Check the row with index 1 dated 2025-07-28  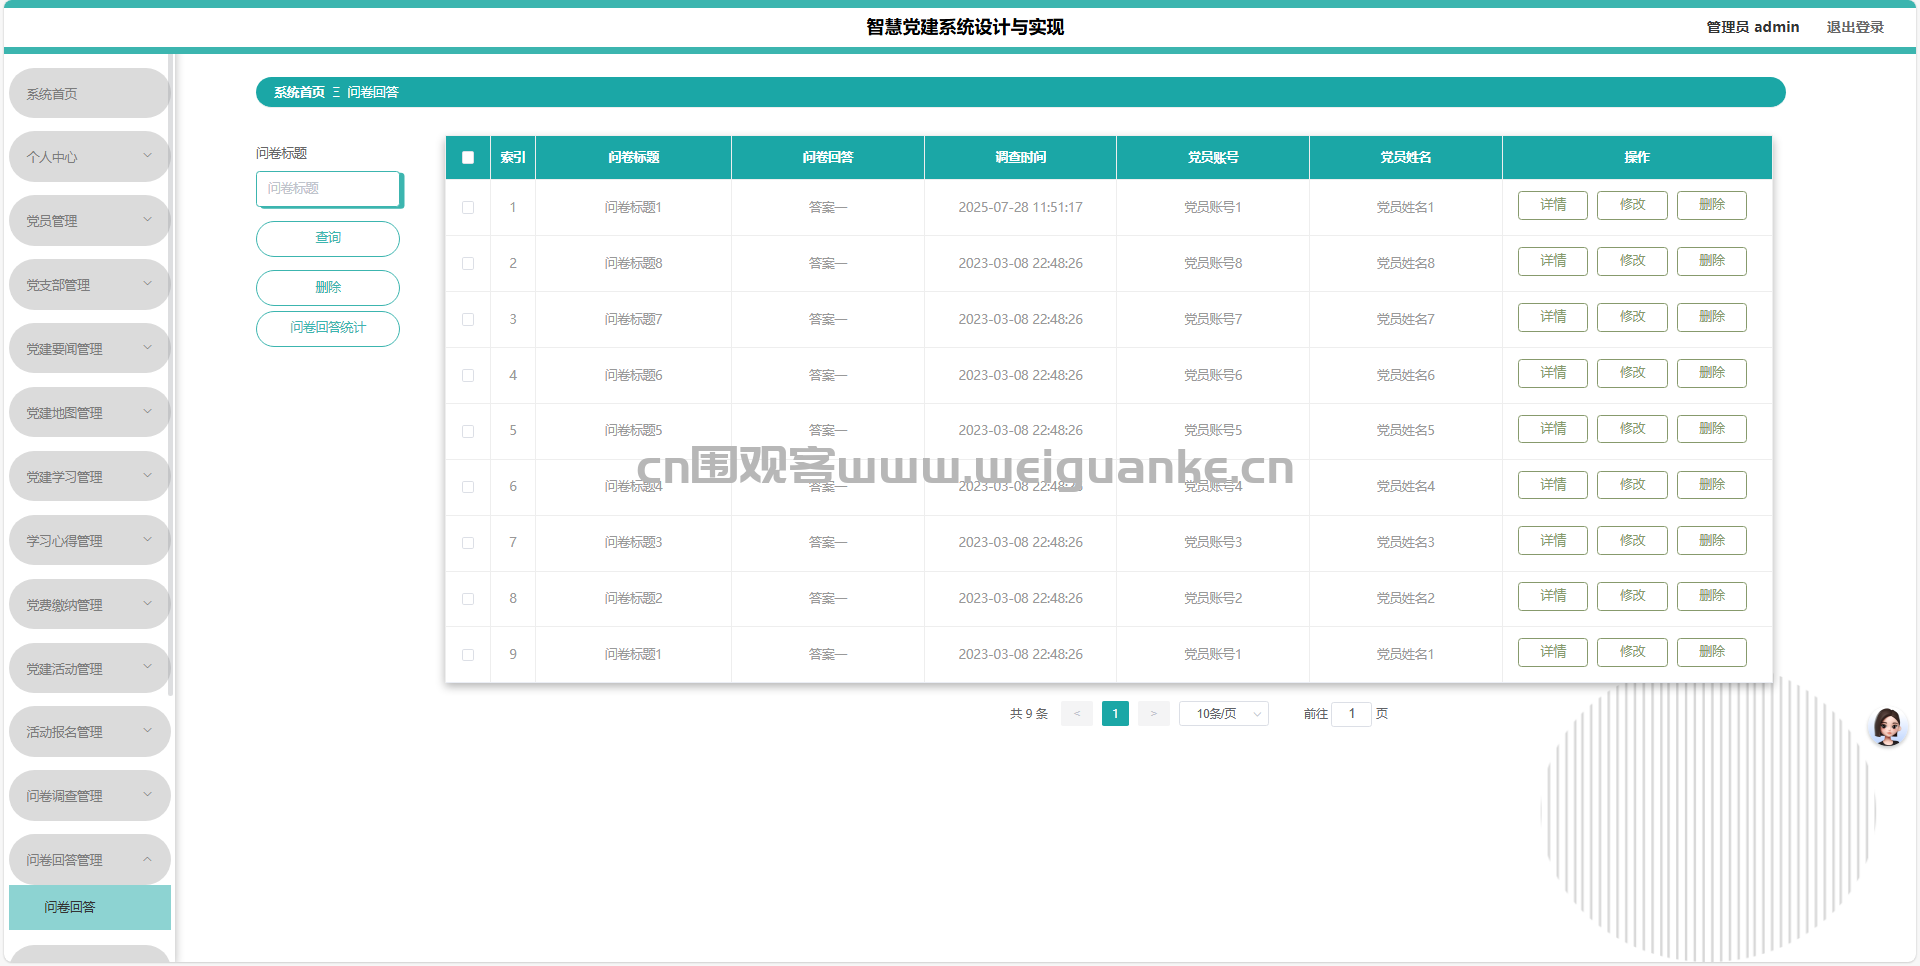pyautogui.click(x=468, y=207)
